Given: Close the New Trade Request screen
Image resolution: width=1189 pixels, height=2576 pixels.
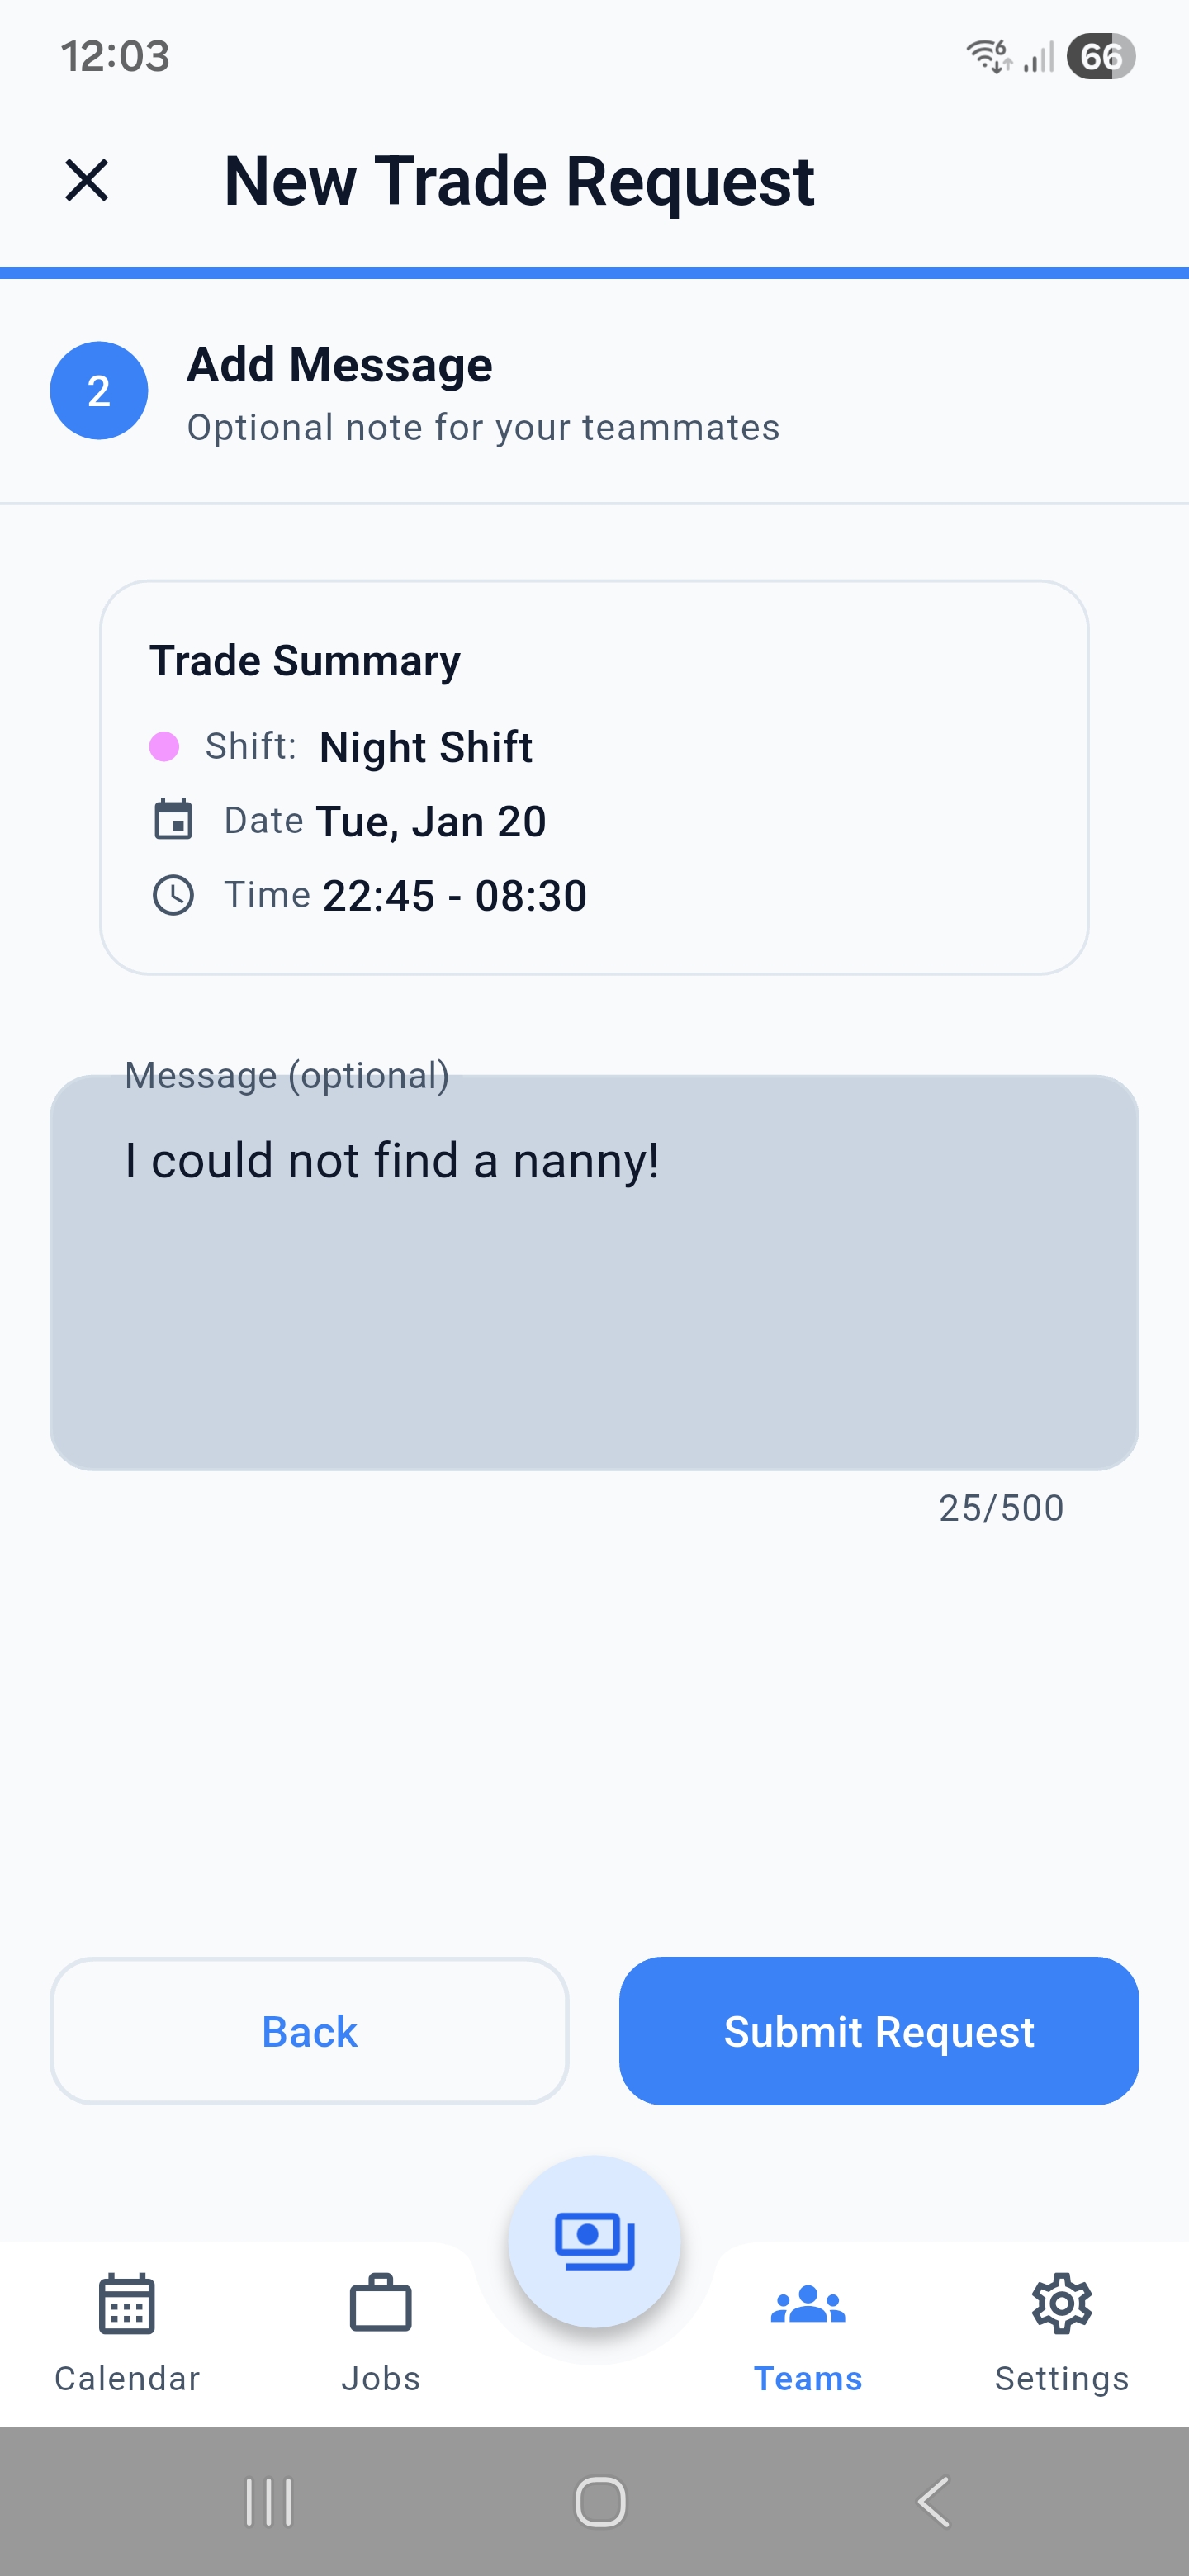Looking at the screenshot, I should pyautogui.click(x=87, y=181).
